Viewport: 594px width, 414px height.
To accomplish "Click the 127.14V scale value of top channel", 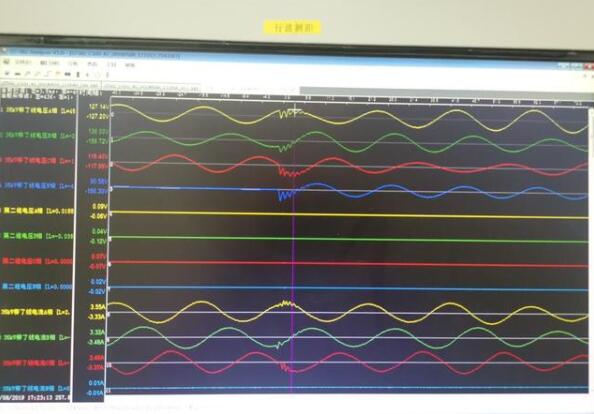I will pos(98,107).
